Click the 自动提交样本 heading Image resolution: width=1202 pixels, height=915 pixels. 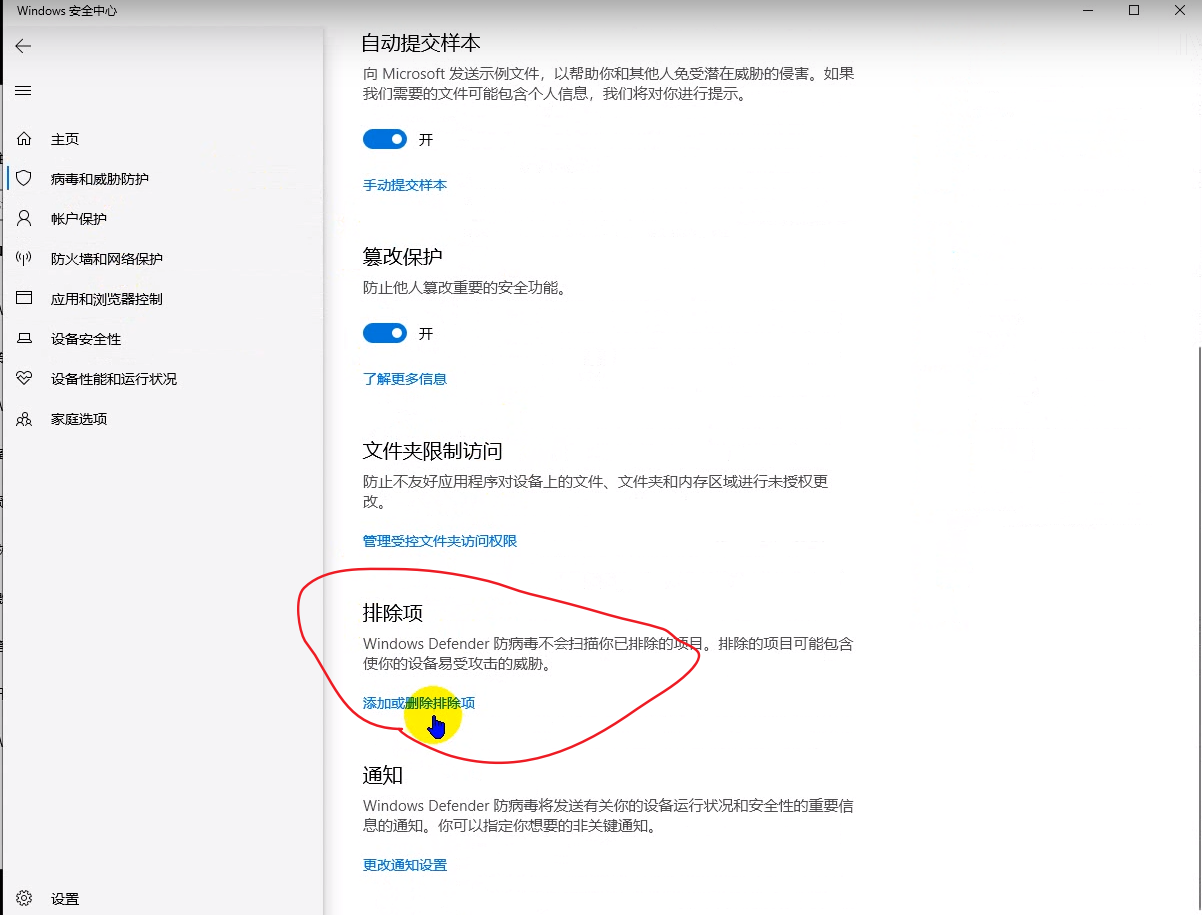421,43
